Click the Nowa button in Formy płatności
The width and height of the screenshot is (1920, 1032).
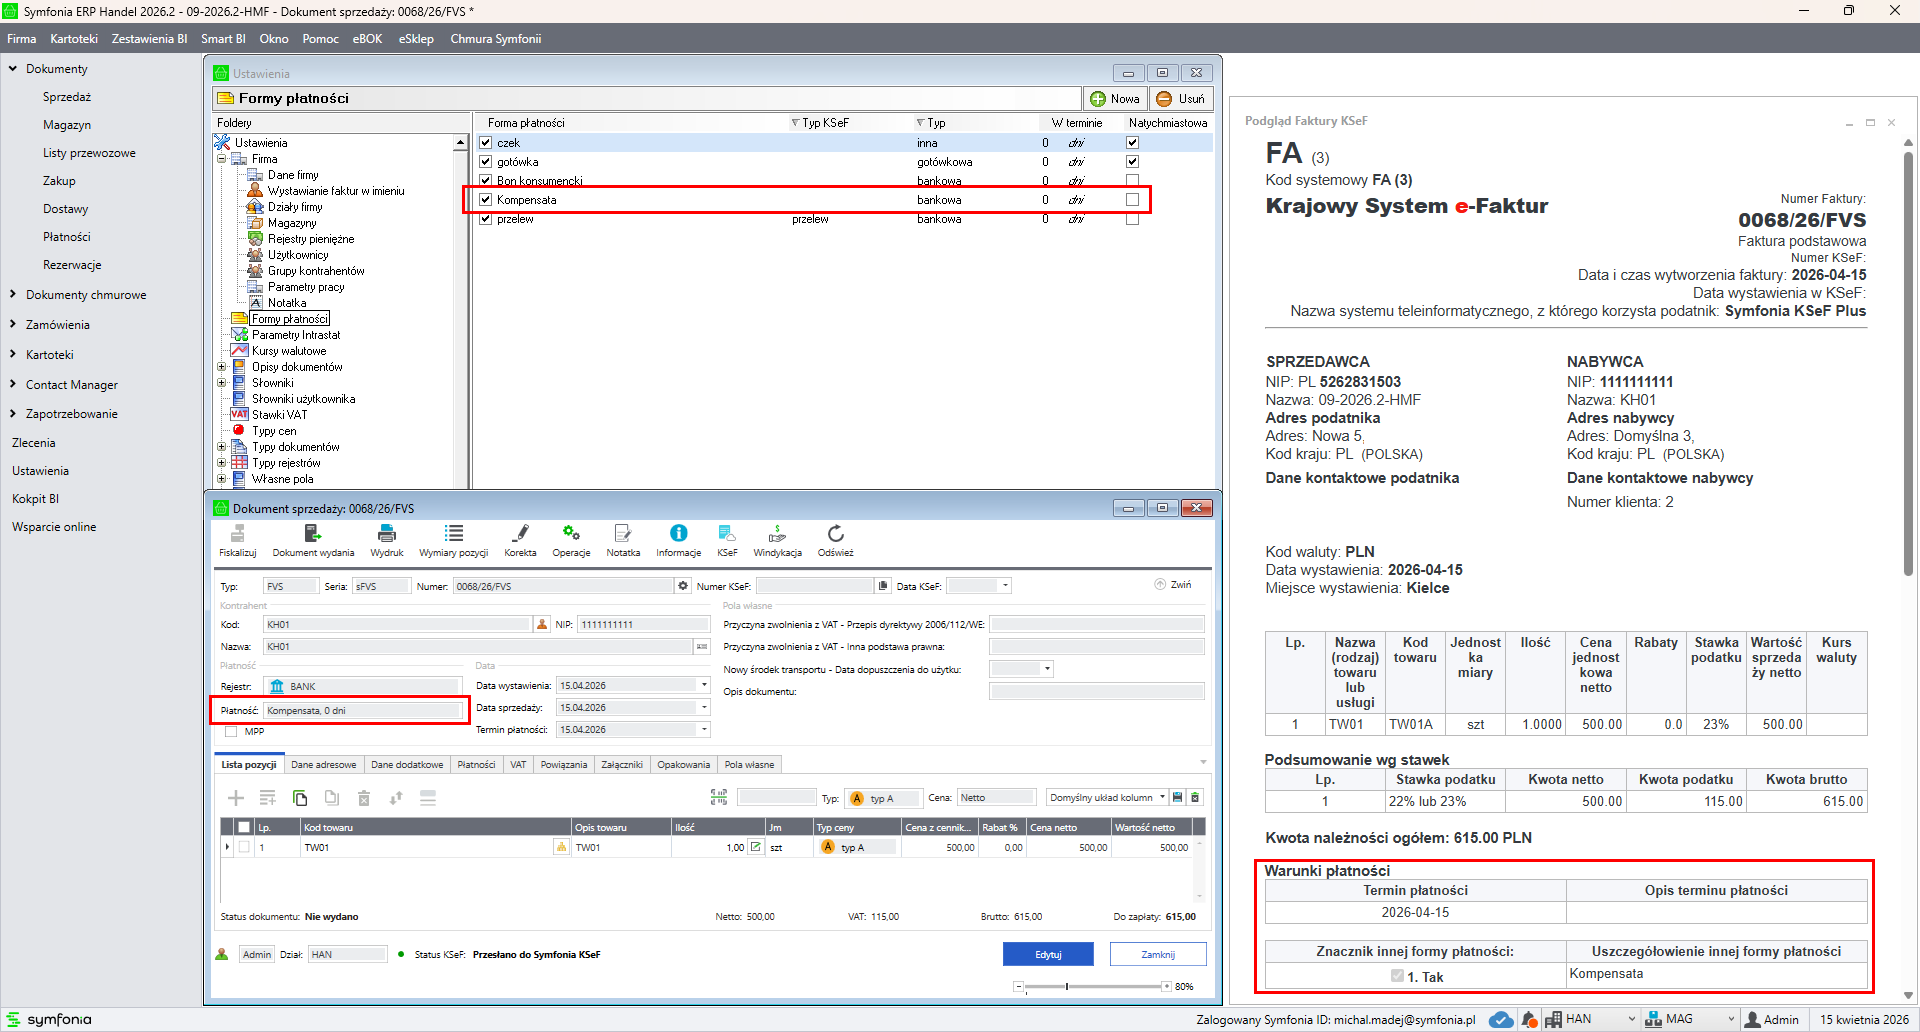click(1114, 99)
